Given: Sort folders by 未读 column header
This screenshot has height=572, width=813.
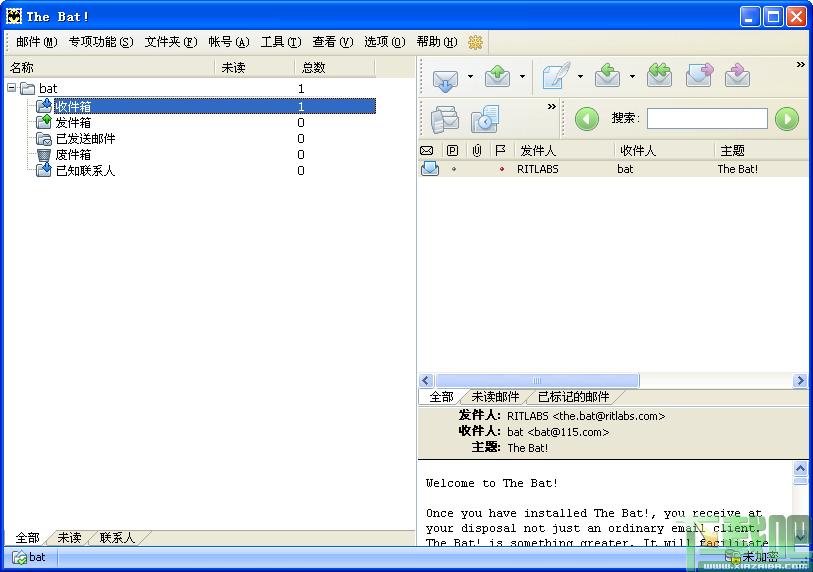Looking at the screenshot, I should [x=255, y=68].
